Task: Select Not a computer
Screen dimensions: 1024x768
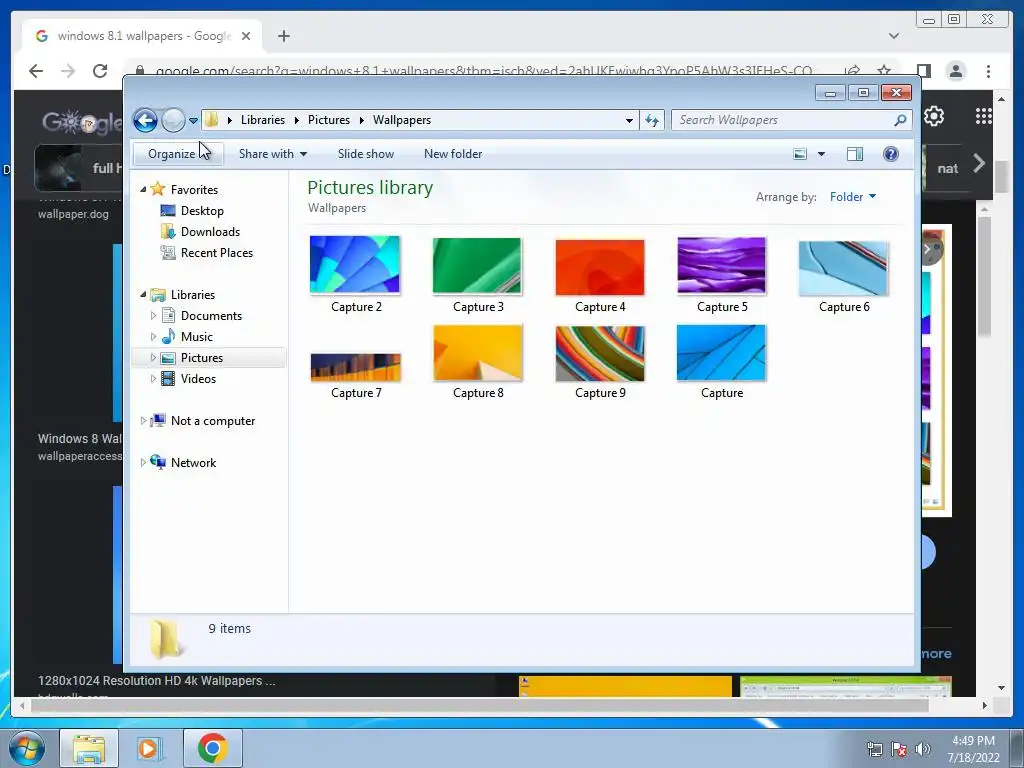Action: tap(213, 421)
